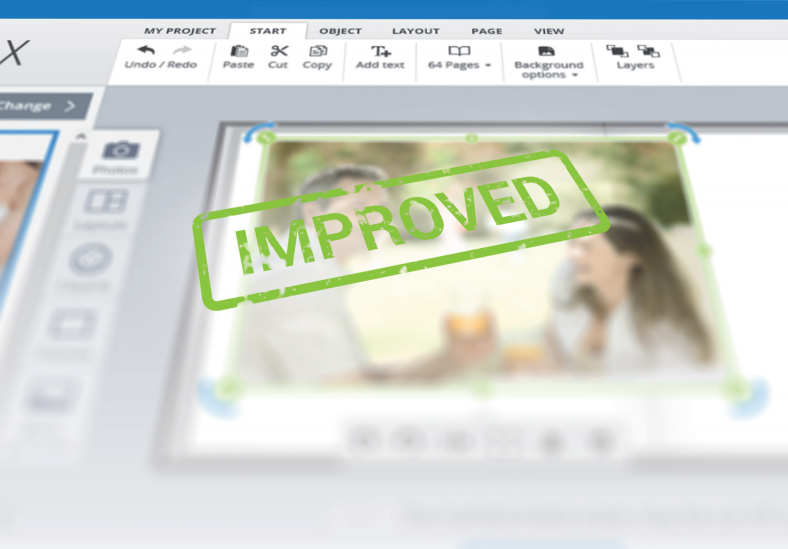Screen dimensions: 788x549
Task: Click the background options image icon
Action: [x=546, y=51]
